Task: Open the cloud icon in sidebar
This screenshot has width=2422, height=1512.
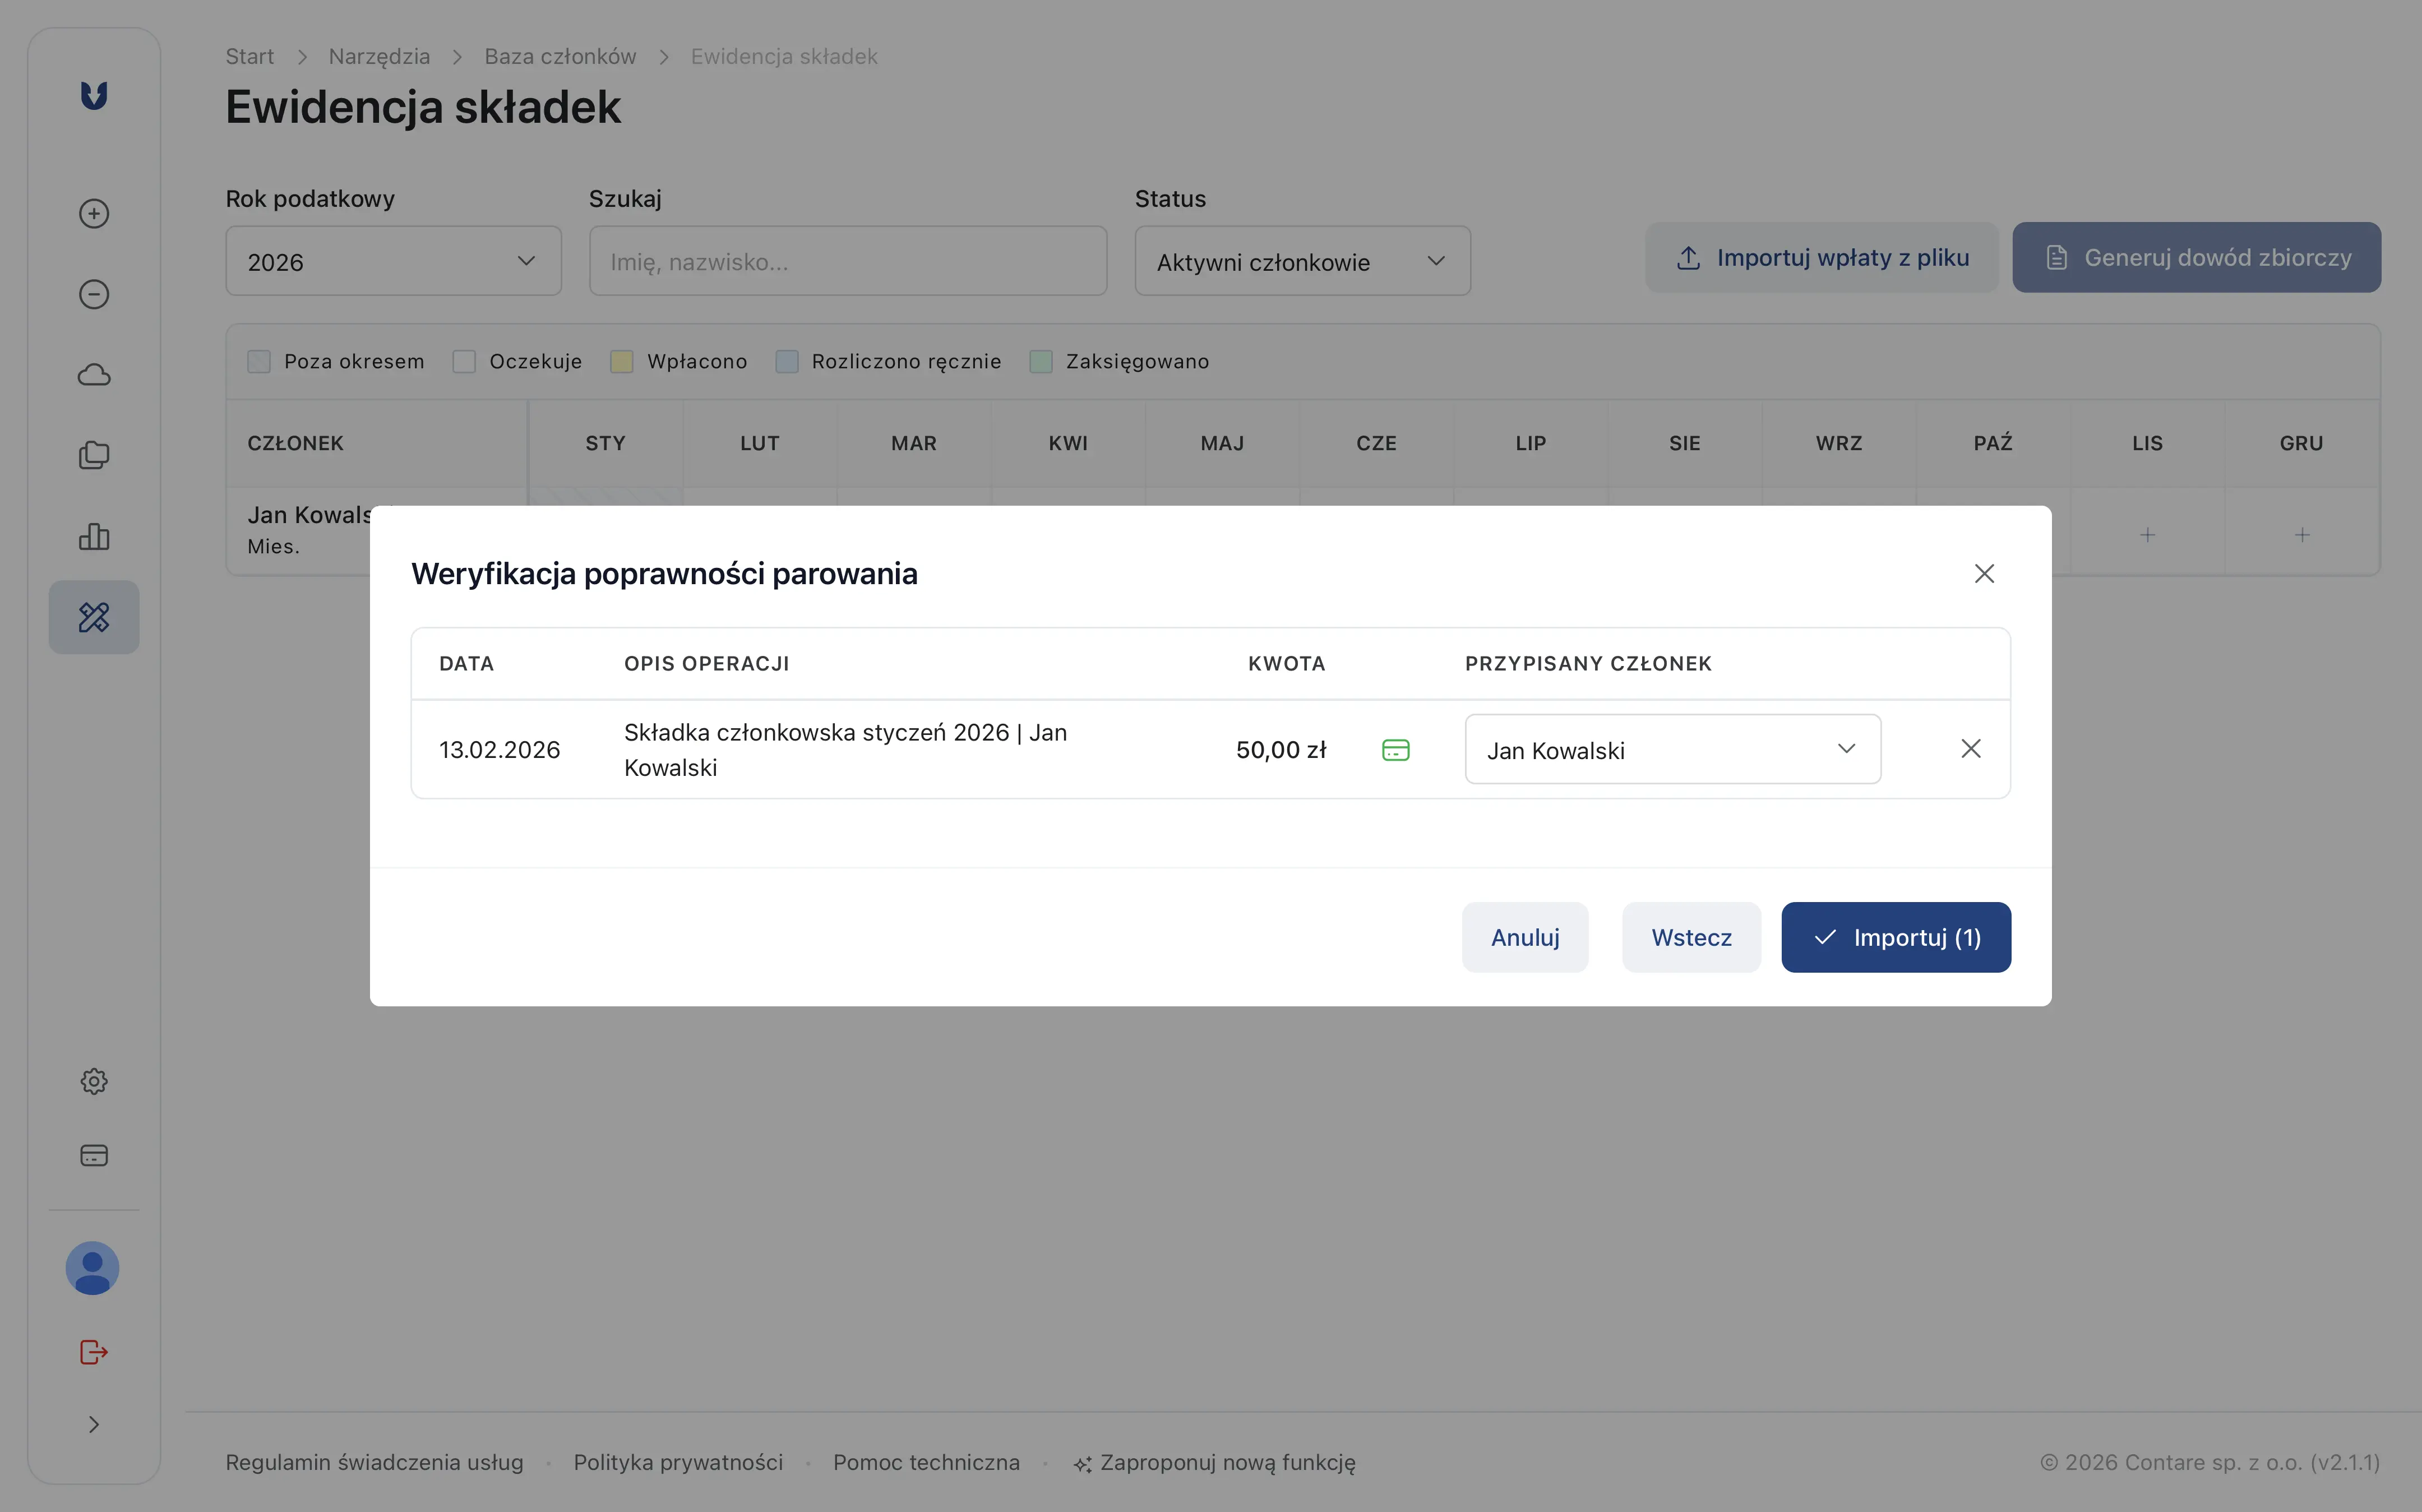Action: (x=94, y=375)
